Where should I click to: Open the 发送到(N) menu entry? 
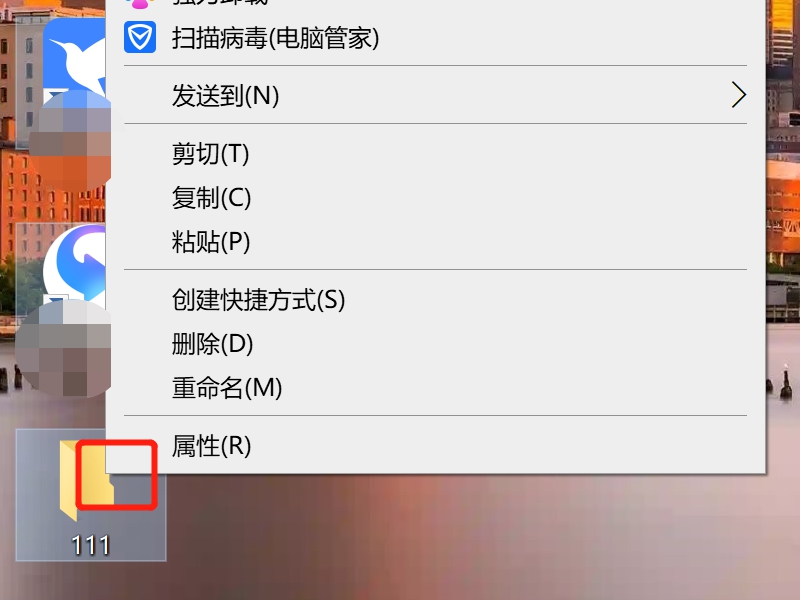point(435,95)
